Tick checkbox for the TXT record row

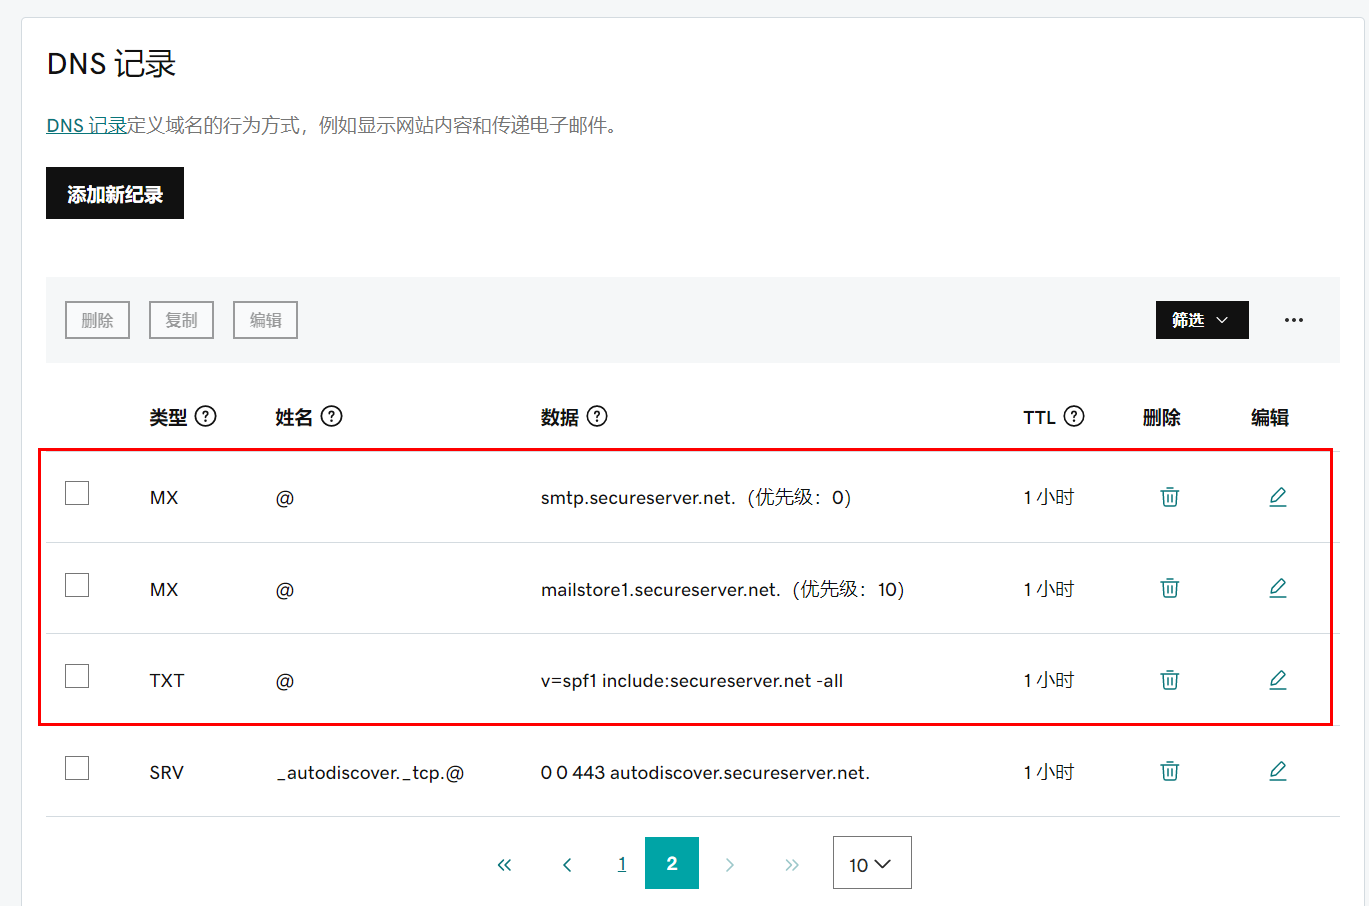pyautogui.click(x=77, y=676)
